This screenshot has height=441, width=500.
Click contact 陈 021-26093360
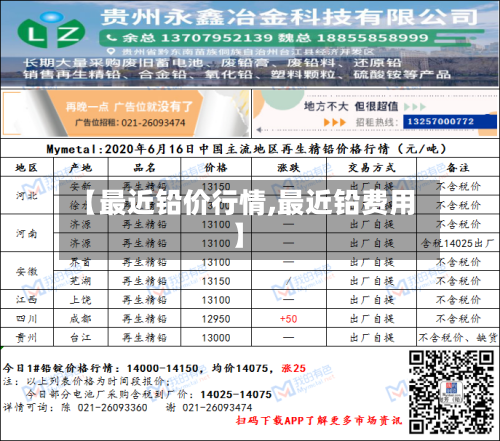tap(104, 407)
